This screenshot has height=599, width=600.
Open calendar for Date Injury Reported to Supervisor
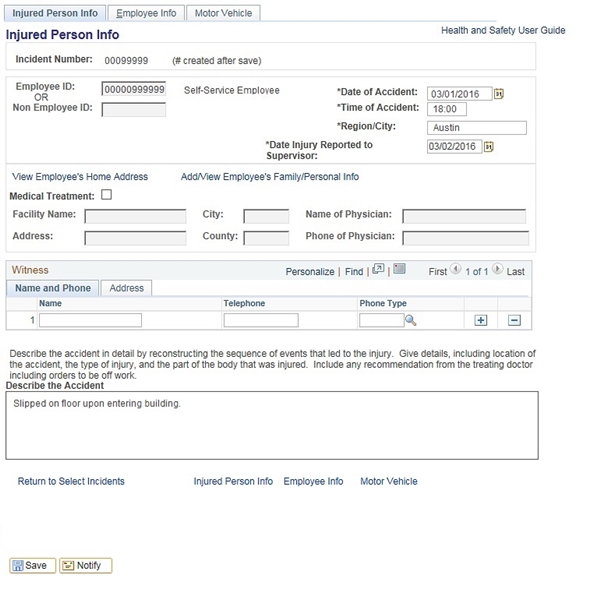pyautogui.click(x=488, y=147)
